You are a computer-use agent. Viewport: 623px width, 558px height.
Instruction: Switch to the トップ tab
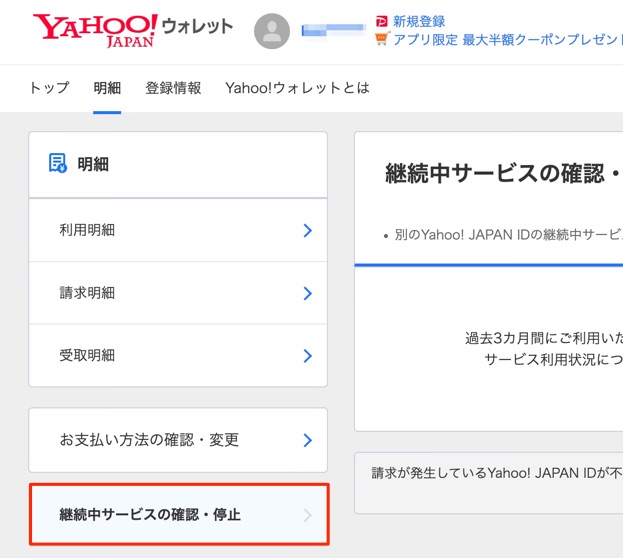click(x=50, y=88)
